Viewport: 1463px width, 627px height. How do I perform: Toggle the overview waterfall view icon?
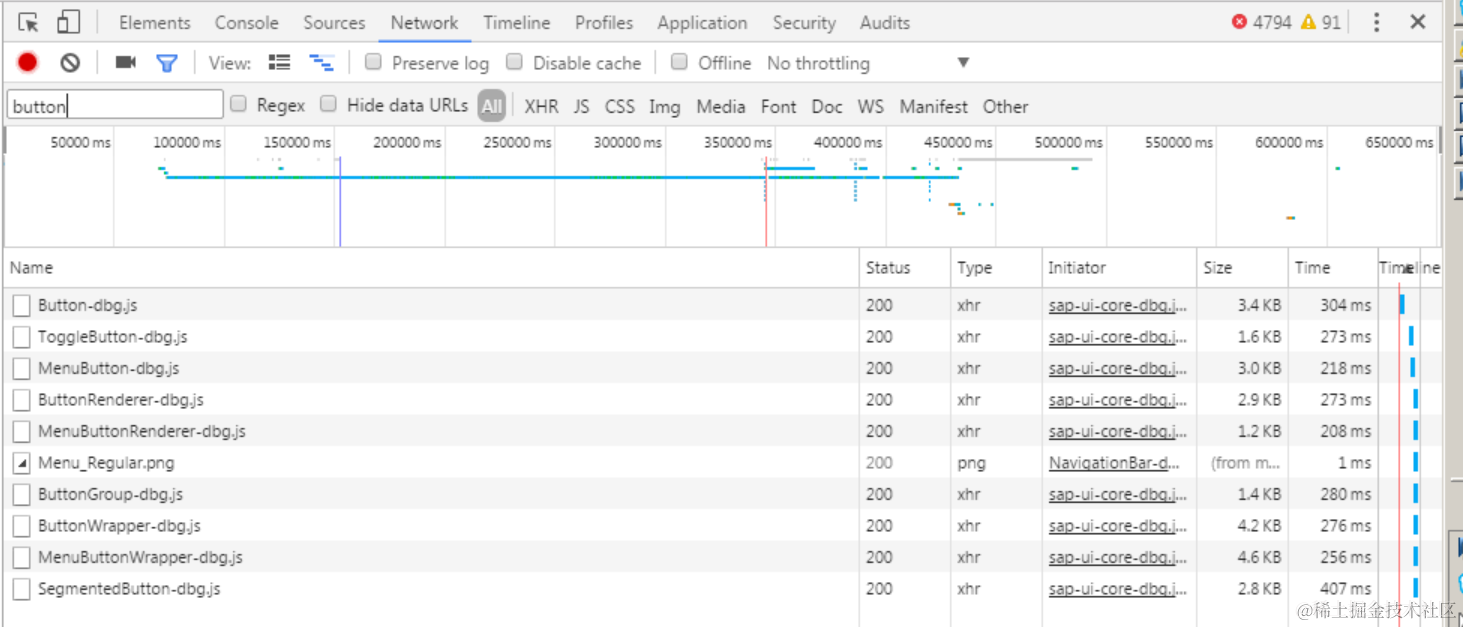point(321,63)
